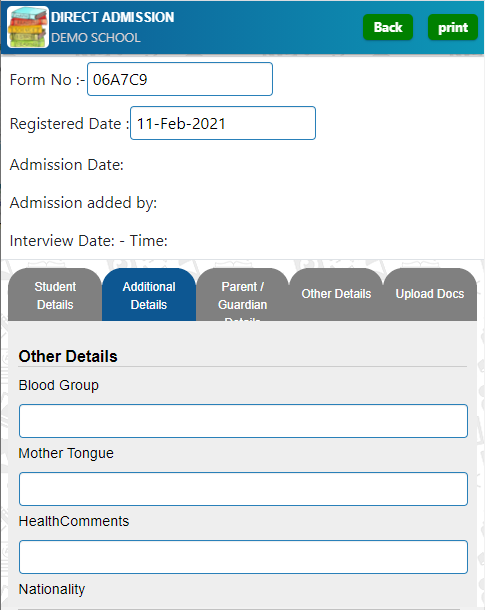This screenshot has width=485, height=610.
Task: Switch to the Other Details tab
Action: [x=336, y=294]
